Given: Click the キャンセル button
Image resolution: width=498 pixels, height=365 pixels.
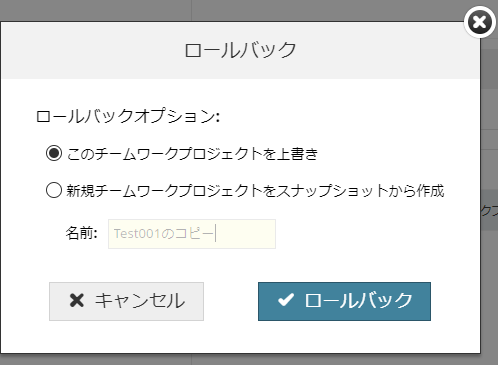Looking at the screenshot, I should click(x=126, y=301).
